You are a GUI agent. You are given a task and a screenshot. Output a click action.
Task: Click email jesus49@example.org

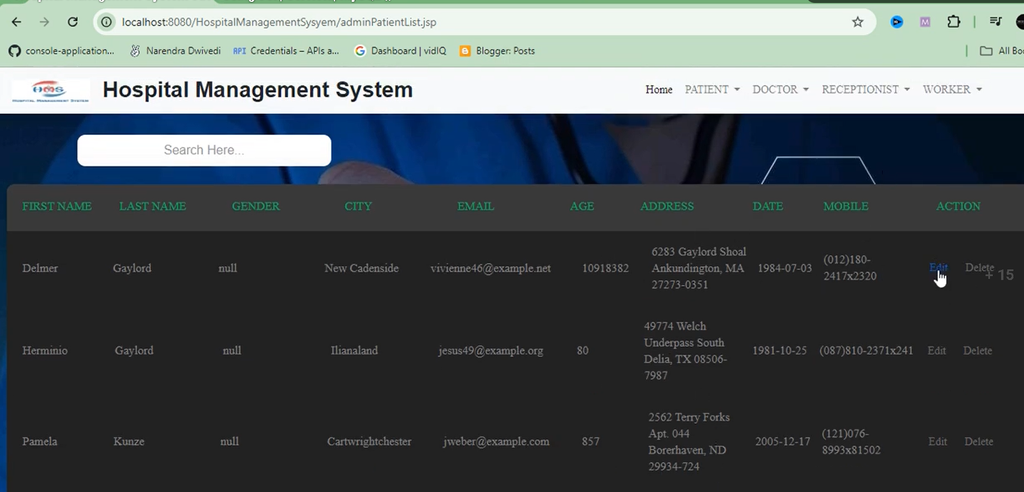click(x=490, y=350)
